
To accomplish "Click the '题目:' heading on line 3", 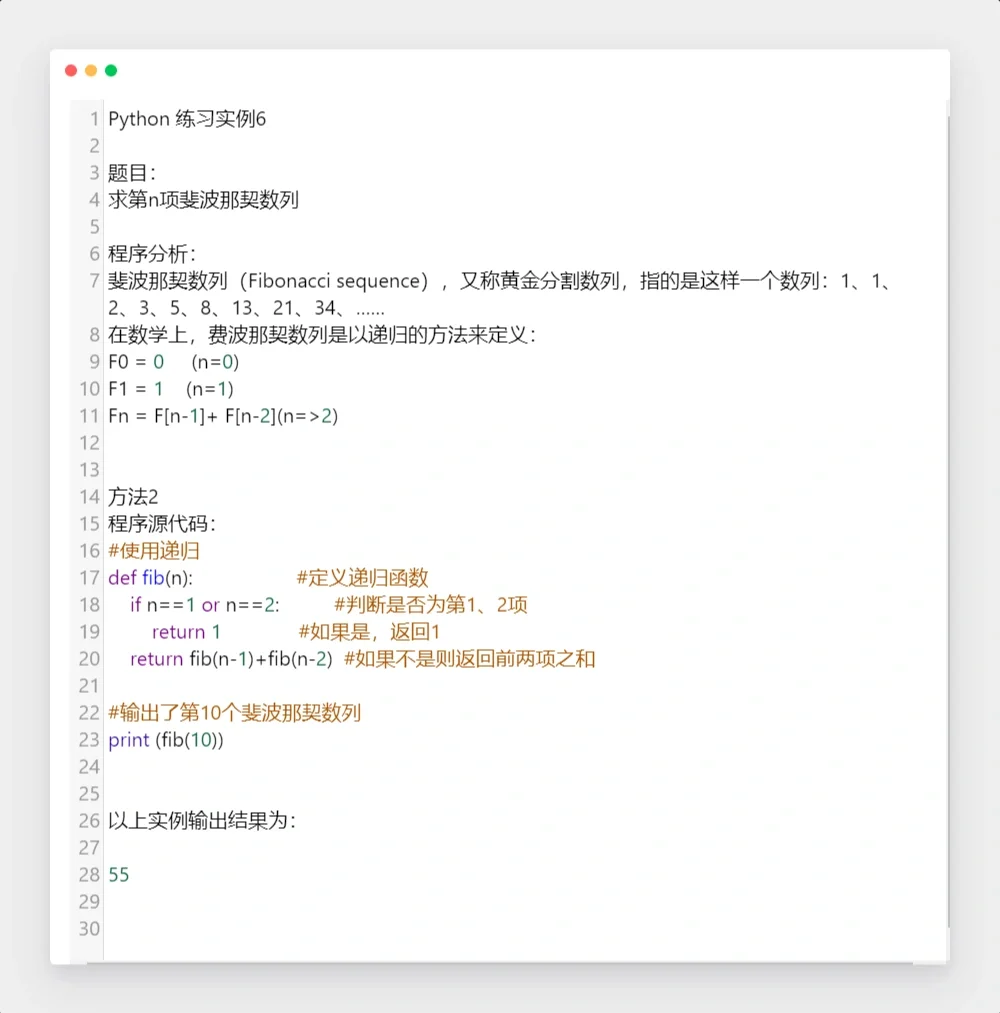I will point(132,173).
